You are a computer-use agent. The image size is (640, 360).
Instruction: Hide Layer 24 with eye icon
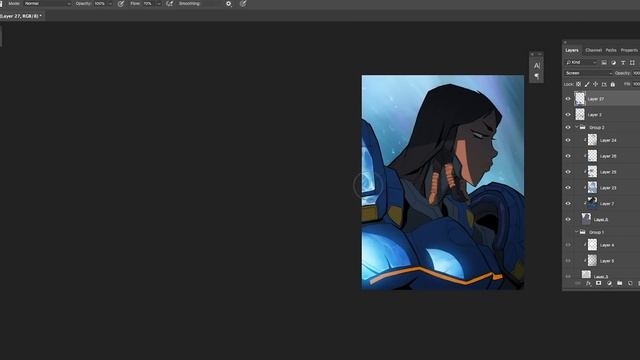[x=568, y=140]
